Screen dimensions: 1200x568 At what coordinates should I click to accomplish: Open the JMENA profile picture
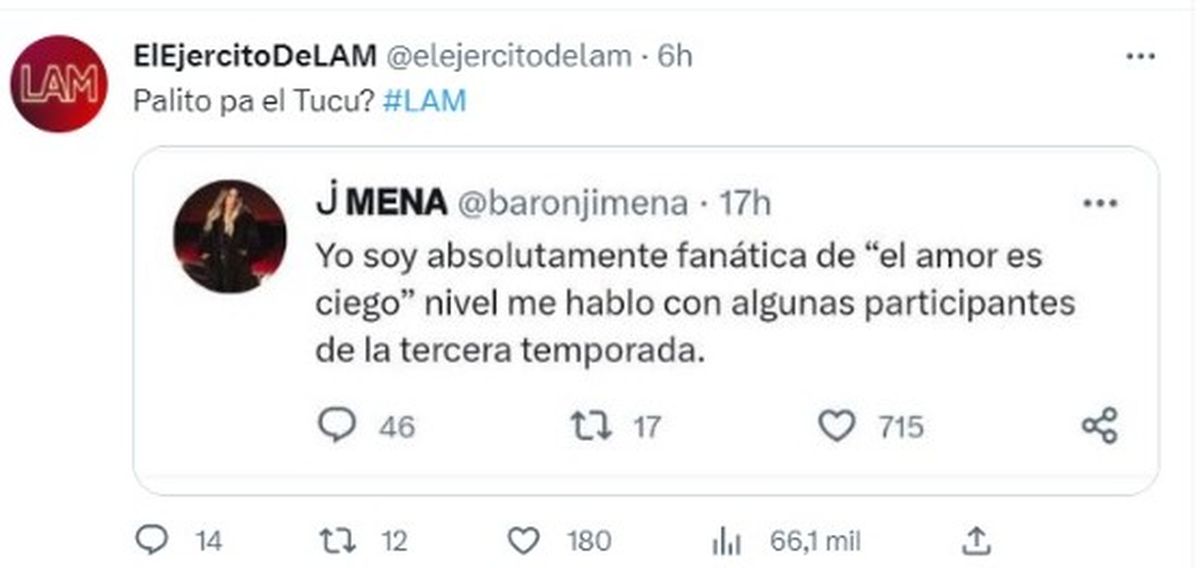tap(230, 236)
